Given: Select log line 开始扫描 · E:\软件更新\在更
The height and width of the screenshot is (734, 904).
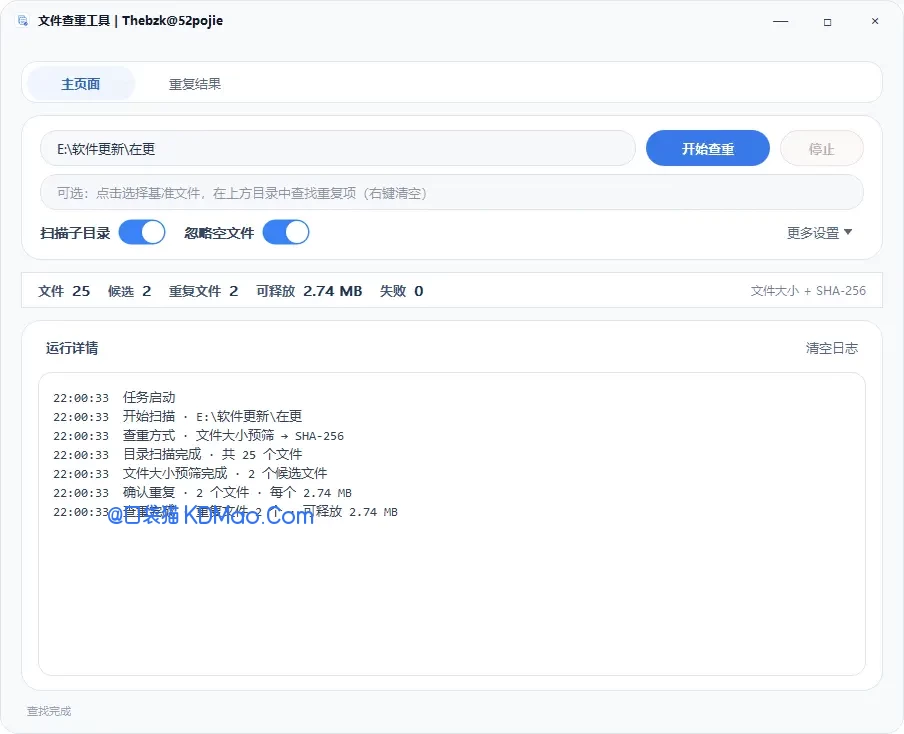Looking at the screenshot, I should click(x=178, y=417).
